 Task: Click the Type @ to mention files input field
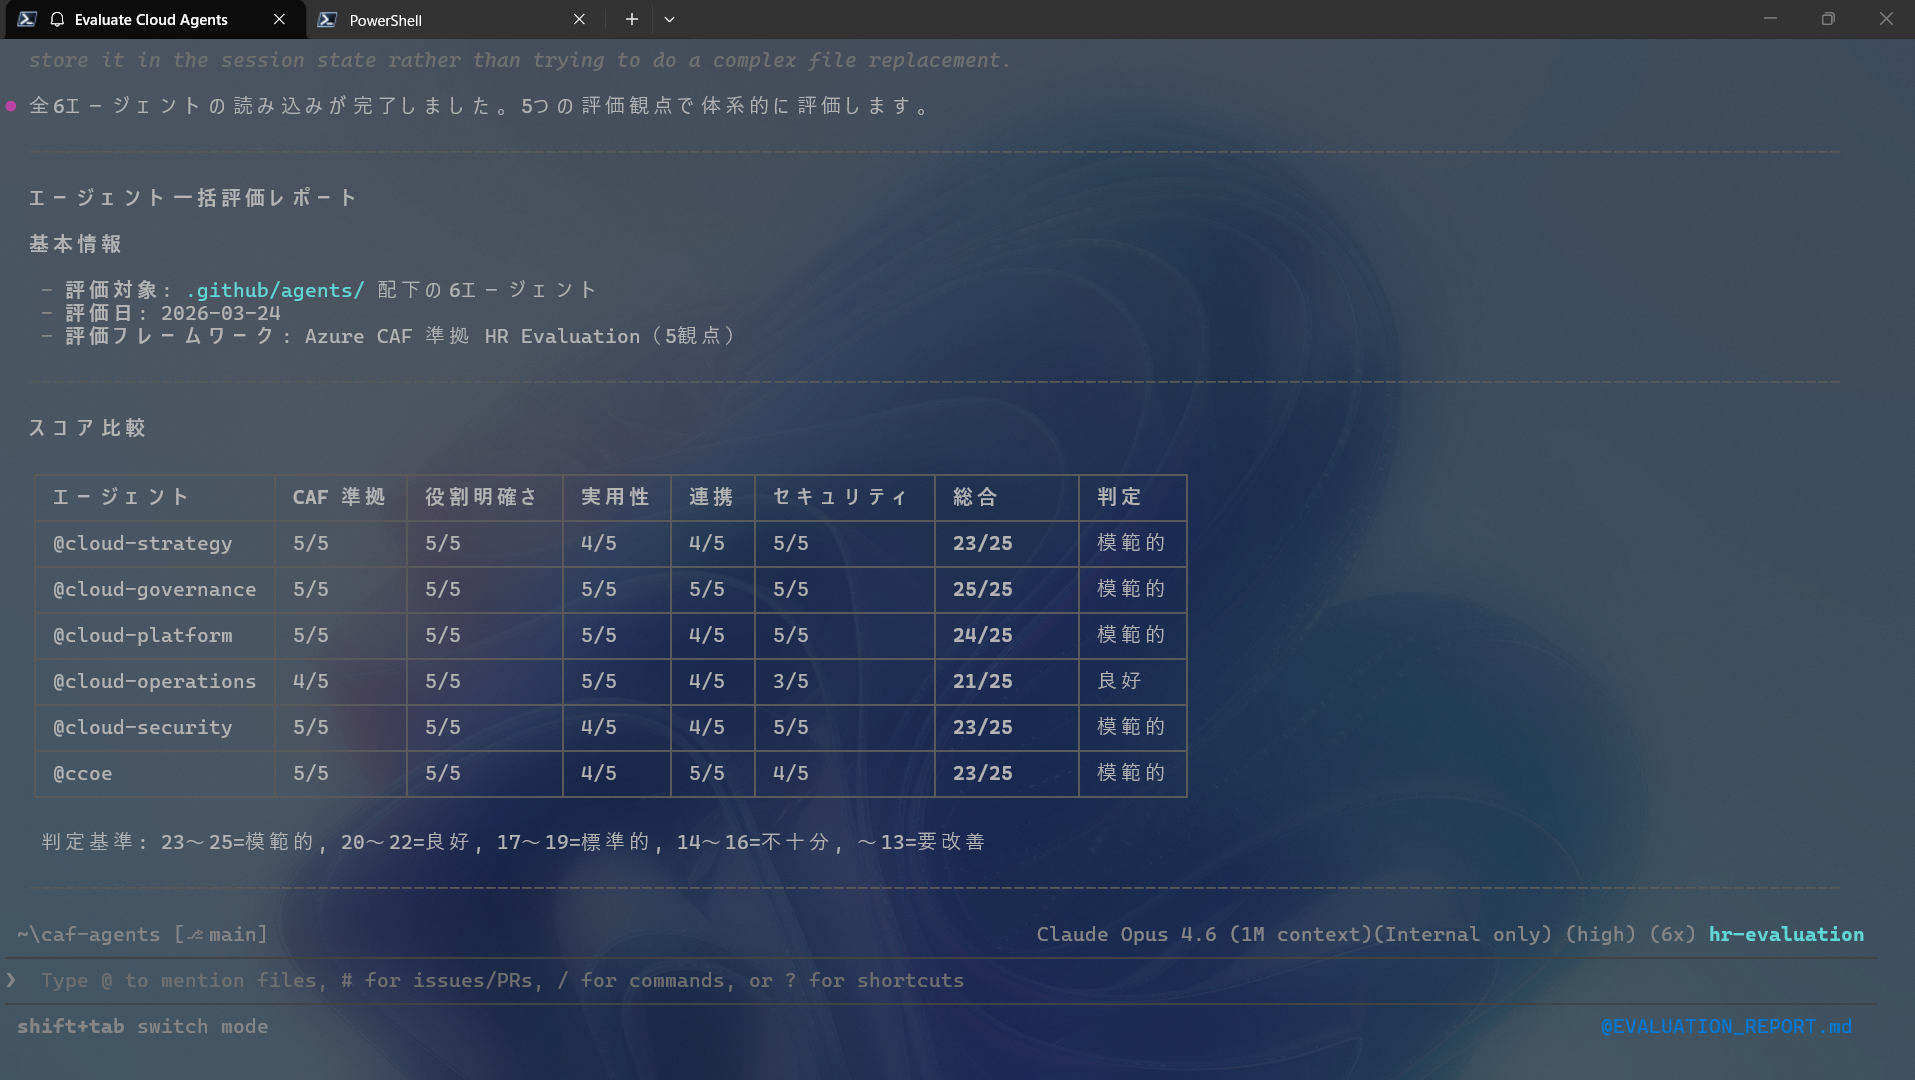click(x=500, y=980)
